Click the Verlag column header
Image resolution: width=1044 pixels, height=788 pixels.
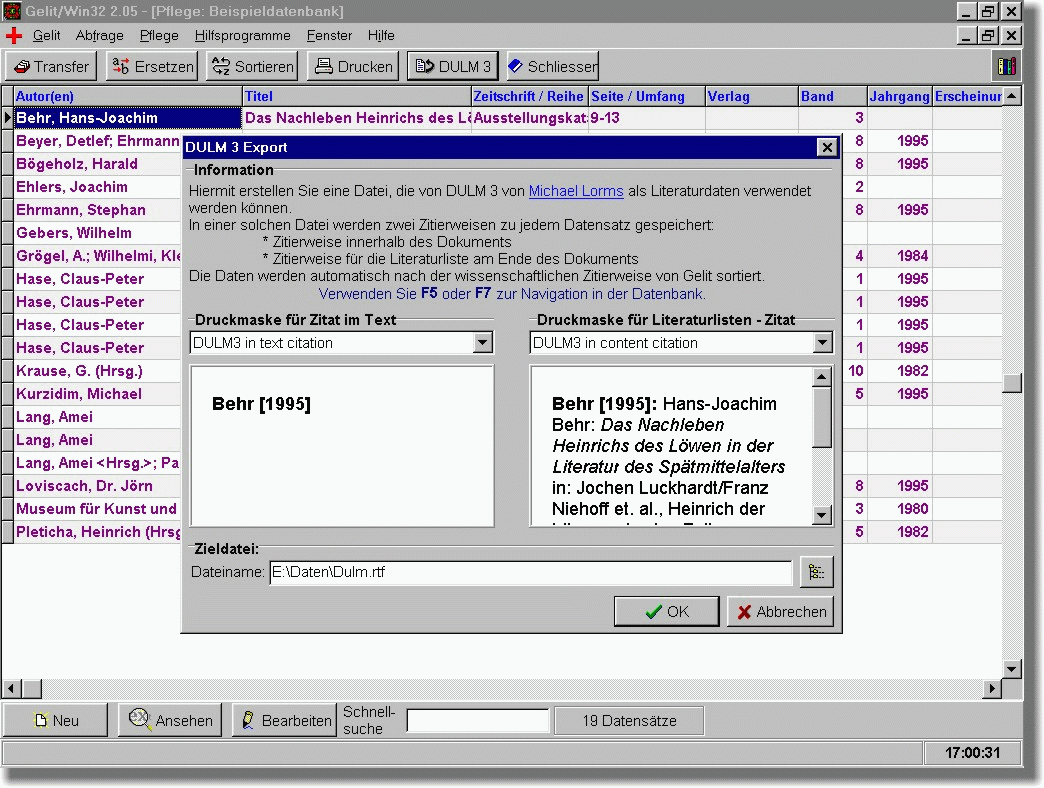(x=752, y=97)
